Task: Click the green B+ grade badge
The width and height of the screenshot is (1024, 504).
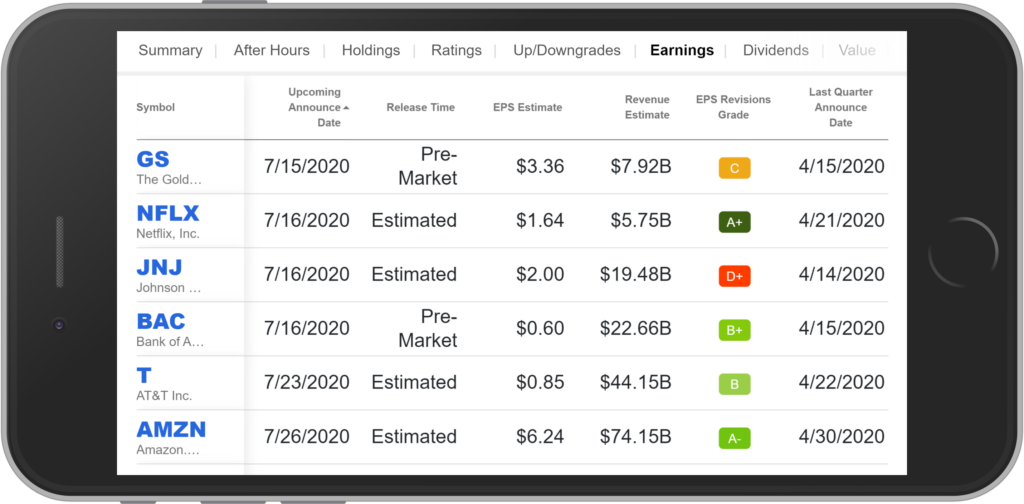Action: coord(735,330)
